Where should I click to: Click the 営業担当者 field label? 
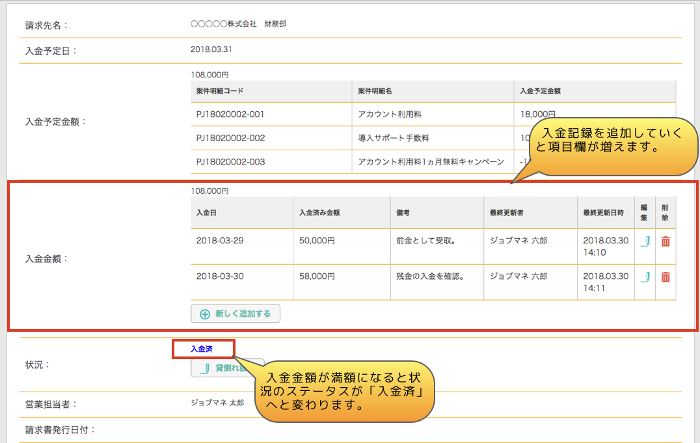click(51, 405)
